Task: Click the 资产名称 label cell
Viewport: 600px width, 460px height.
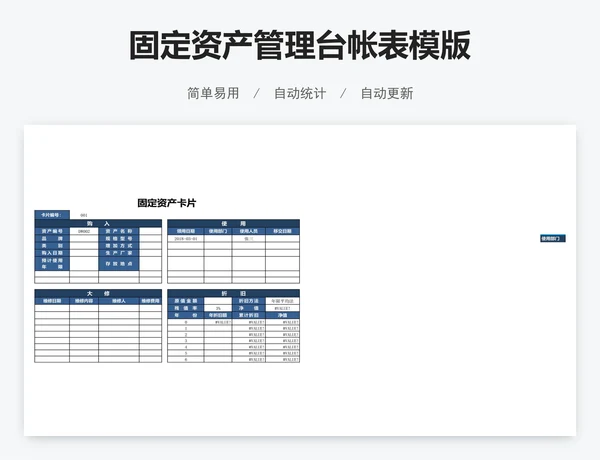Action: click(119, 231)
